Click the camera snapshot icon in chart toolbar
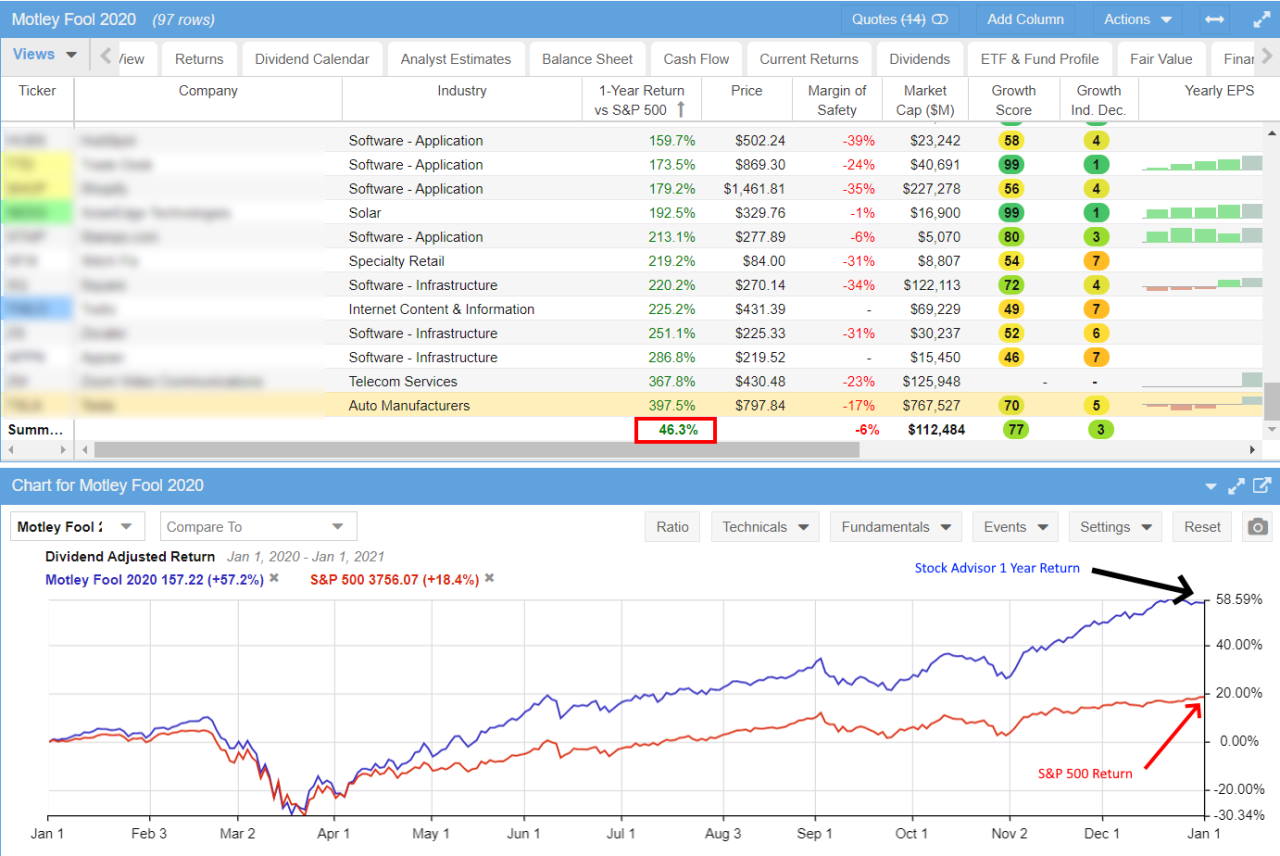The height and width of the screenshot is (856, 1280). (x=1259, y=527)
